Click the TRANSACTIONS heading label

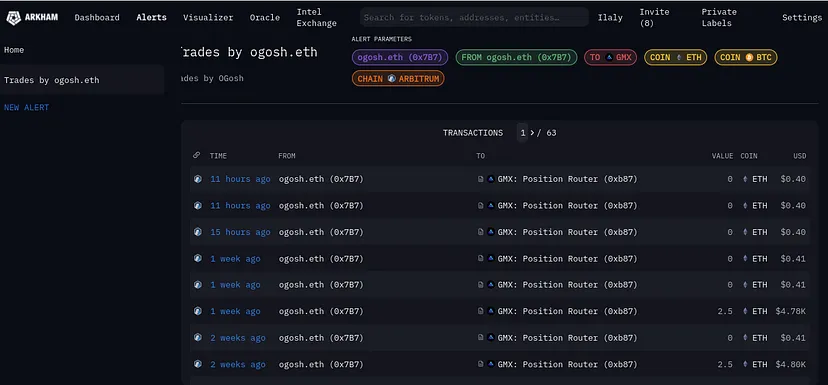pos(473,133)
